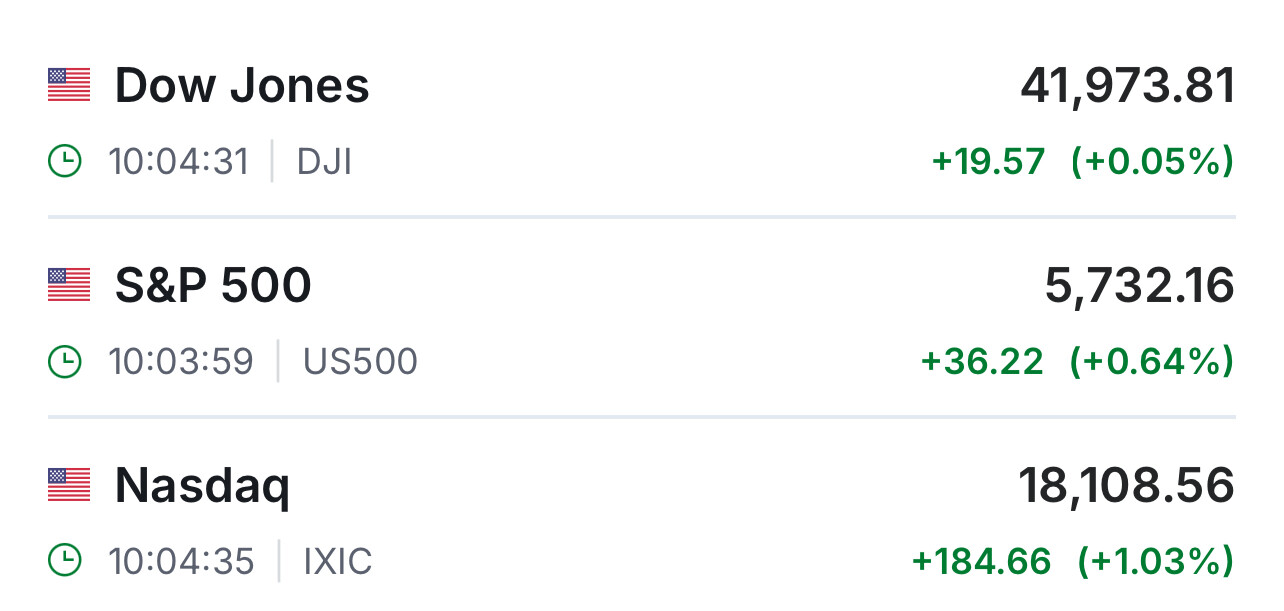This screenshot has height=611, width=1284.
Task: Click the S&P 500 price 5,732.16
Action: coord(1139,287)
